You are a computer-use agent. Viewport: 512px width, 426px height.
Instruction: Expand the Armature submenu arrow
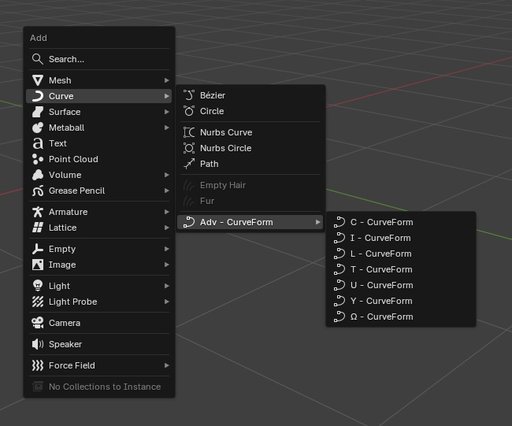pyautogui.click(x=167, y=212)
